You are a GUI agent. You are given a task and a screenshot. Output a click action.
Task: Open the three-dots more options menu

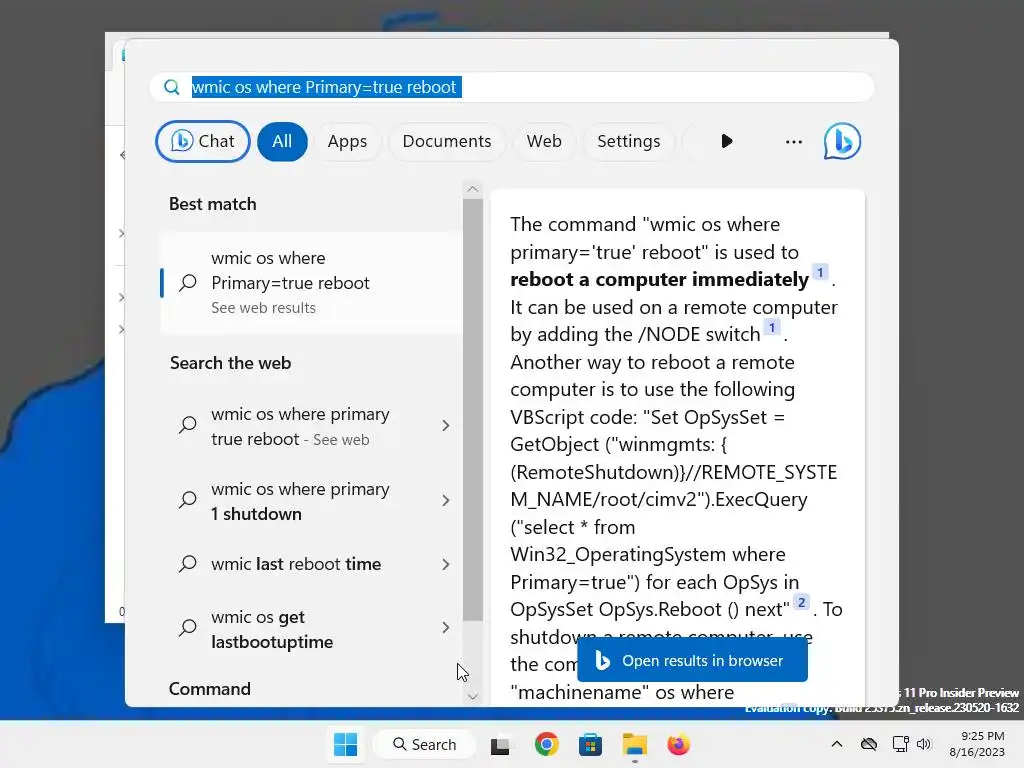click(x=793, y=142)
